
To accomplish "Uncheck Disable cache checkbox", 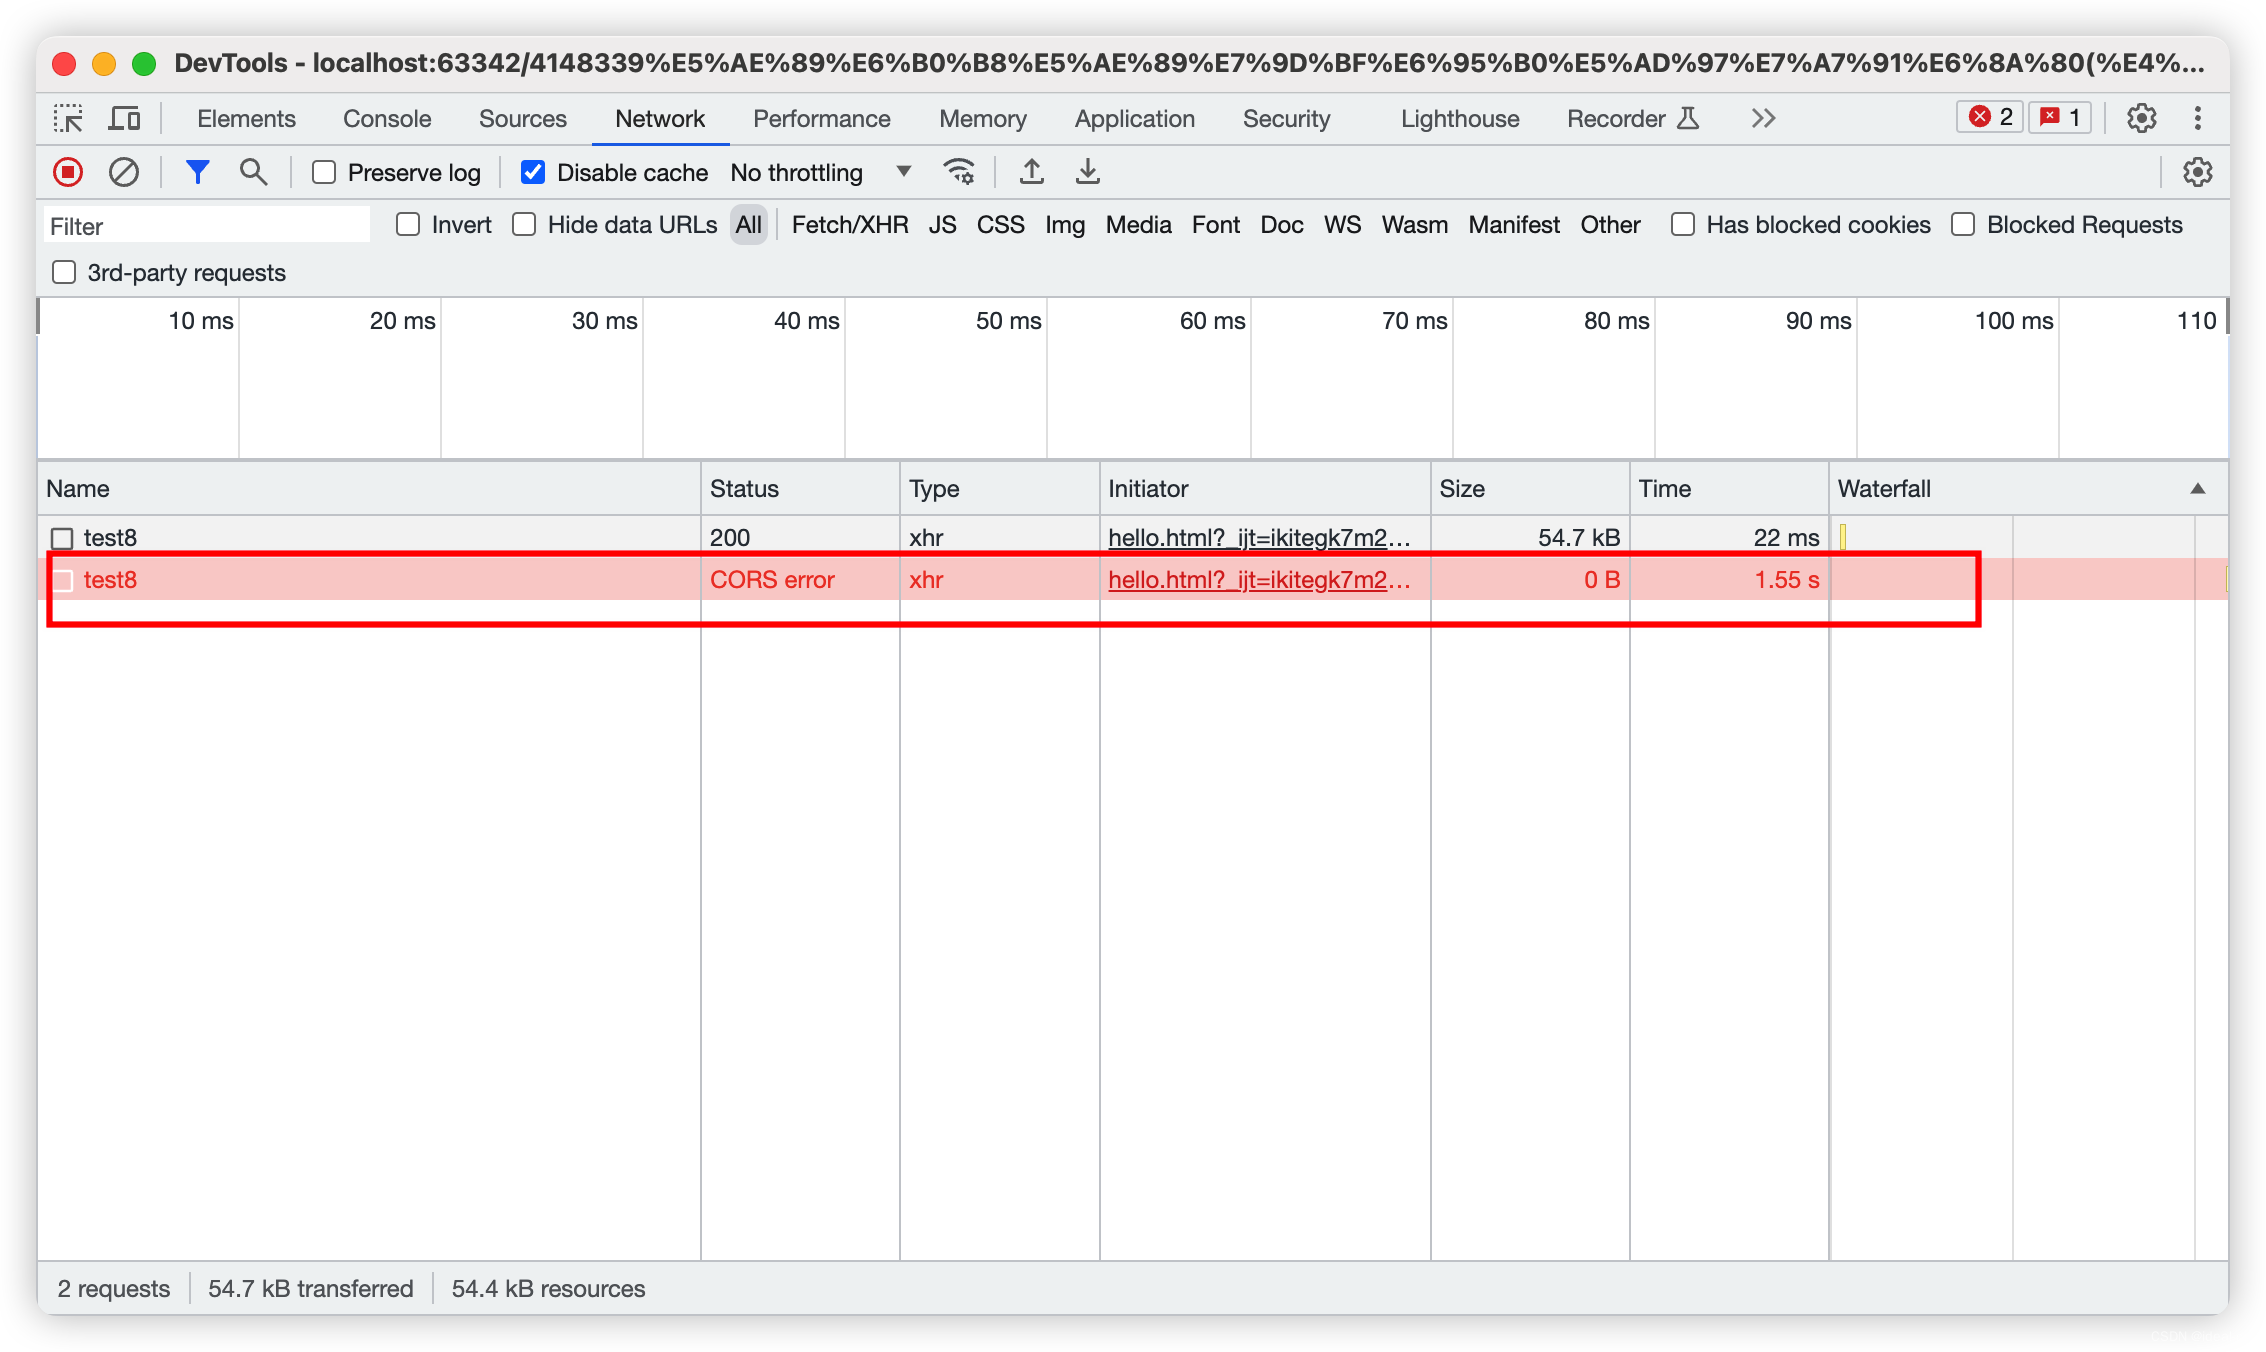I will (x=533, y=172).
